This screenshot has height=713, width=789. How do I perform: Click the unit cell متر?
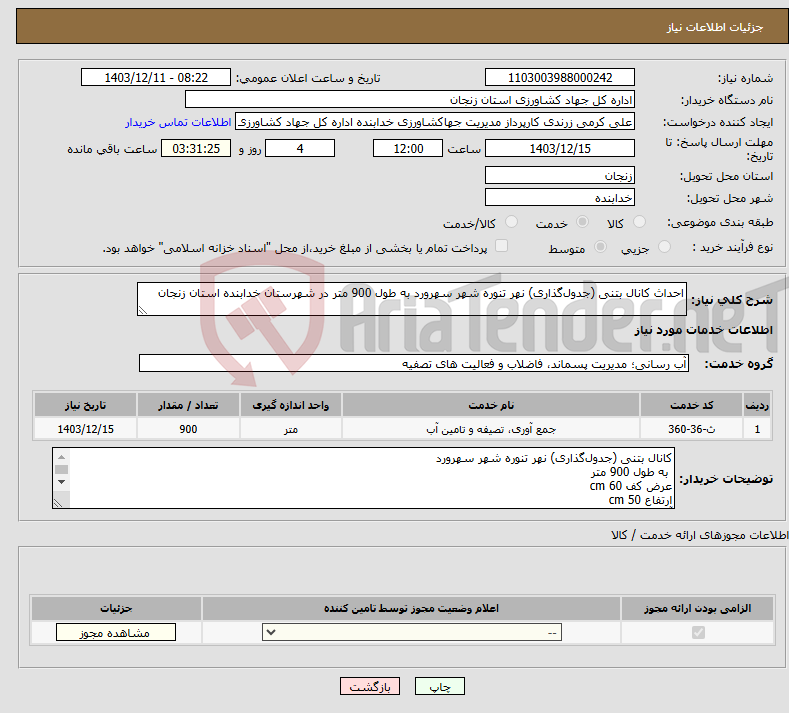pyautogui.click(x=290, y=429)
